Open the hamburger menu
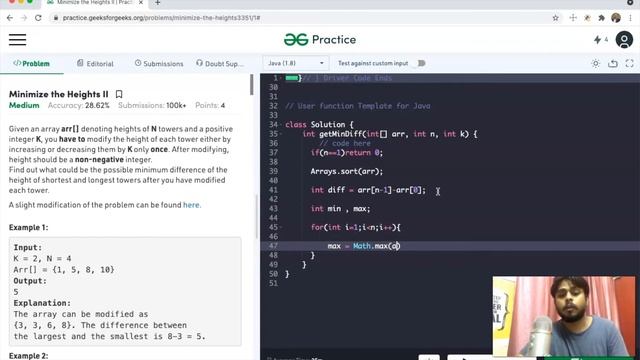This screenshot has height=360, width=640. (x=18, y=40)
